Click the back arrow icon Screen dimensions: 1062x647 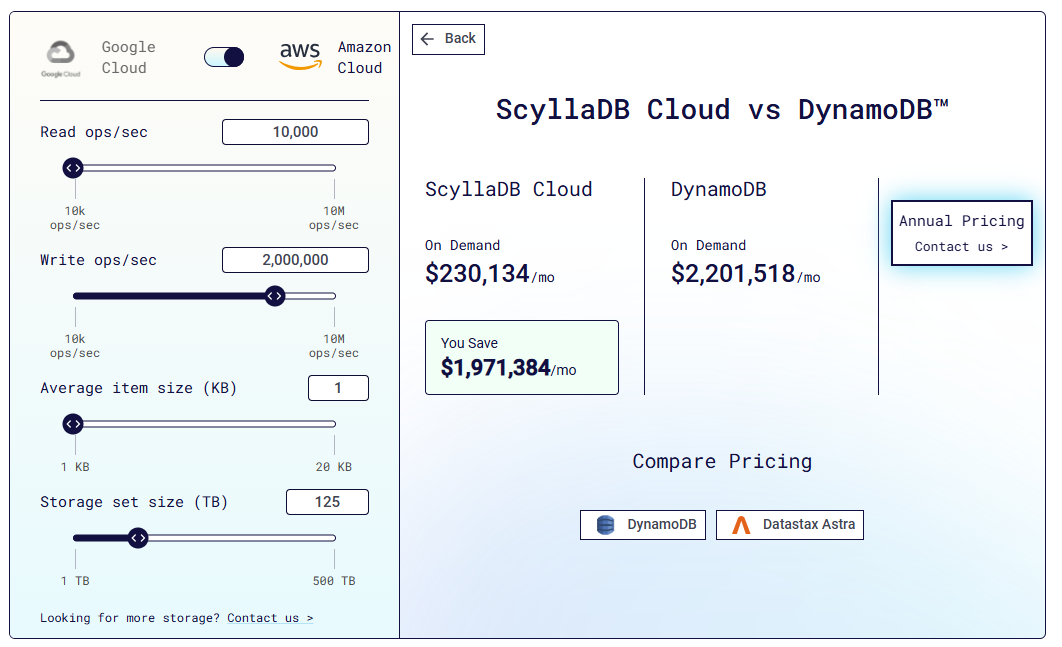[x=427, y=39]
